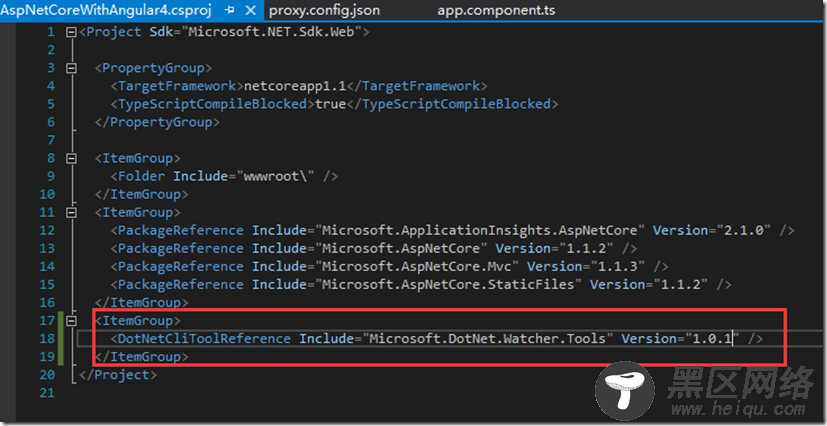
Task: Close the AspNetCoreWithAngular4.csproj tab
Action: 252,10
